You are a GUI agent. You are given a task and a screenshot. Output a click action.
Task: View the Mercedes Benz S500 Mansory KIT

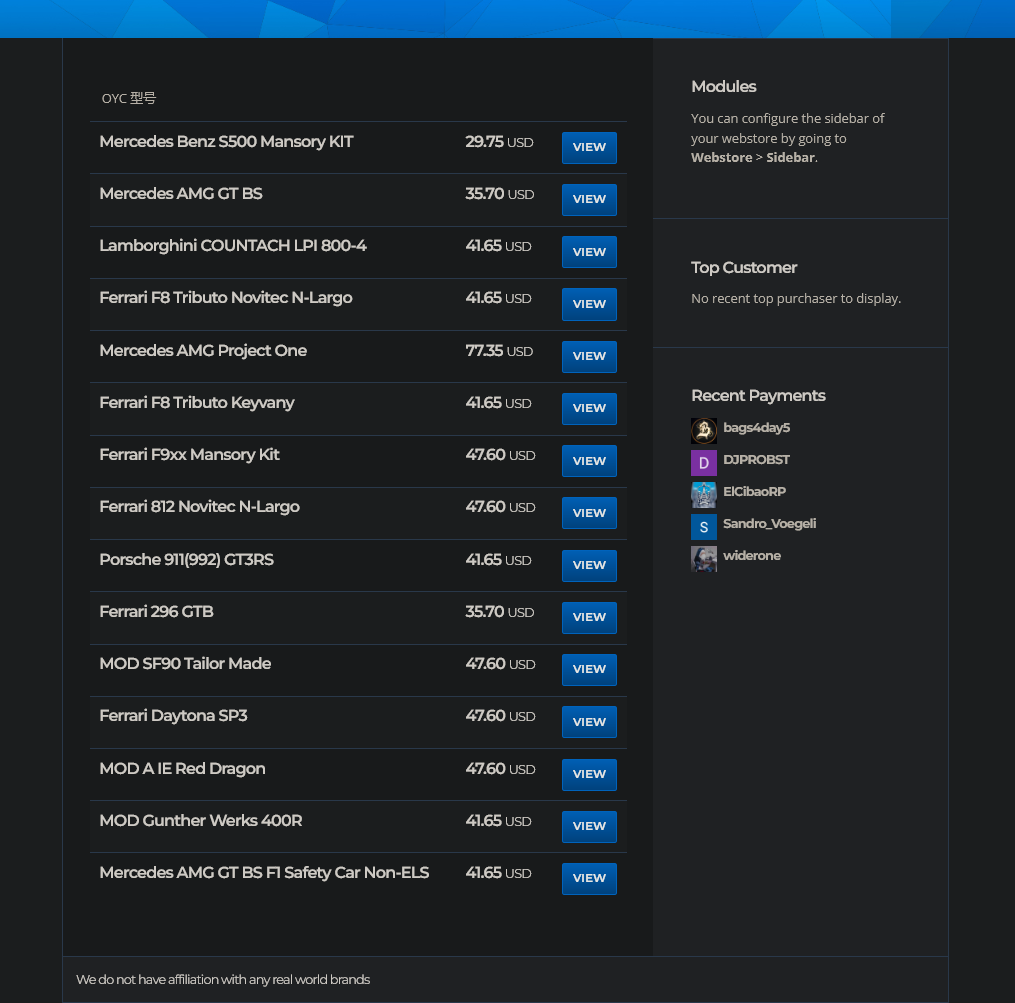coord(589,147)
